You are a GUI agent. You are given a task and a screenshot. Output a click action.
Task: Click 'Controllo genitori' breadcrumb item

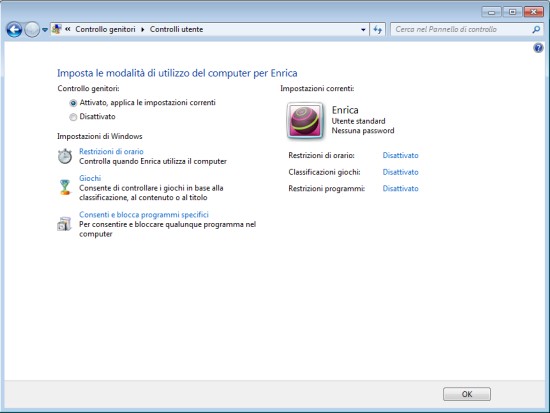105,29
